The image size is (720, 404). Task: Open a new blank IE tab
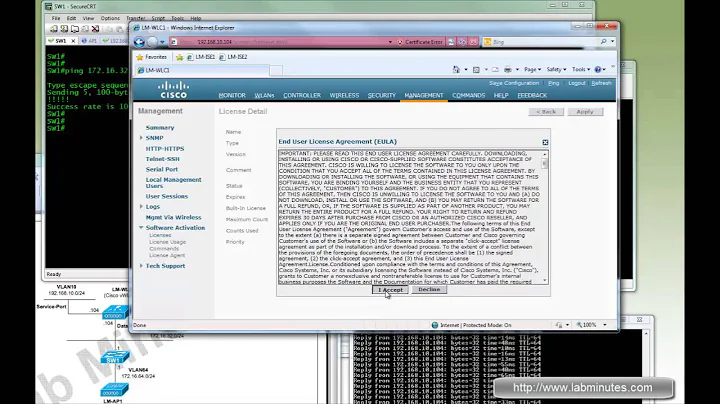[276, 70]
